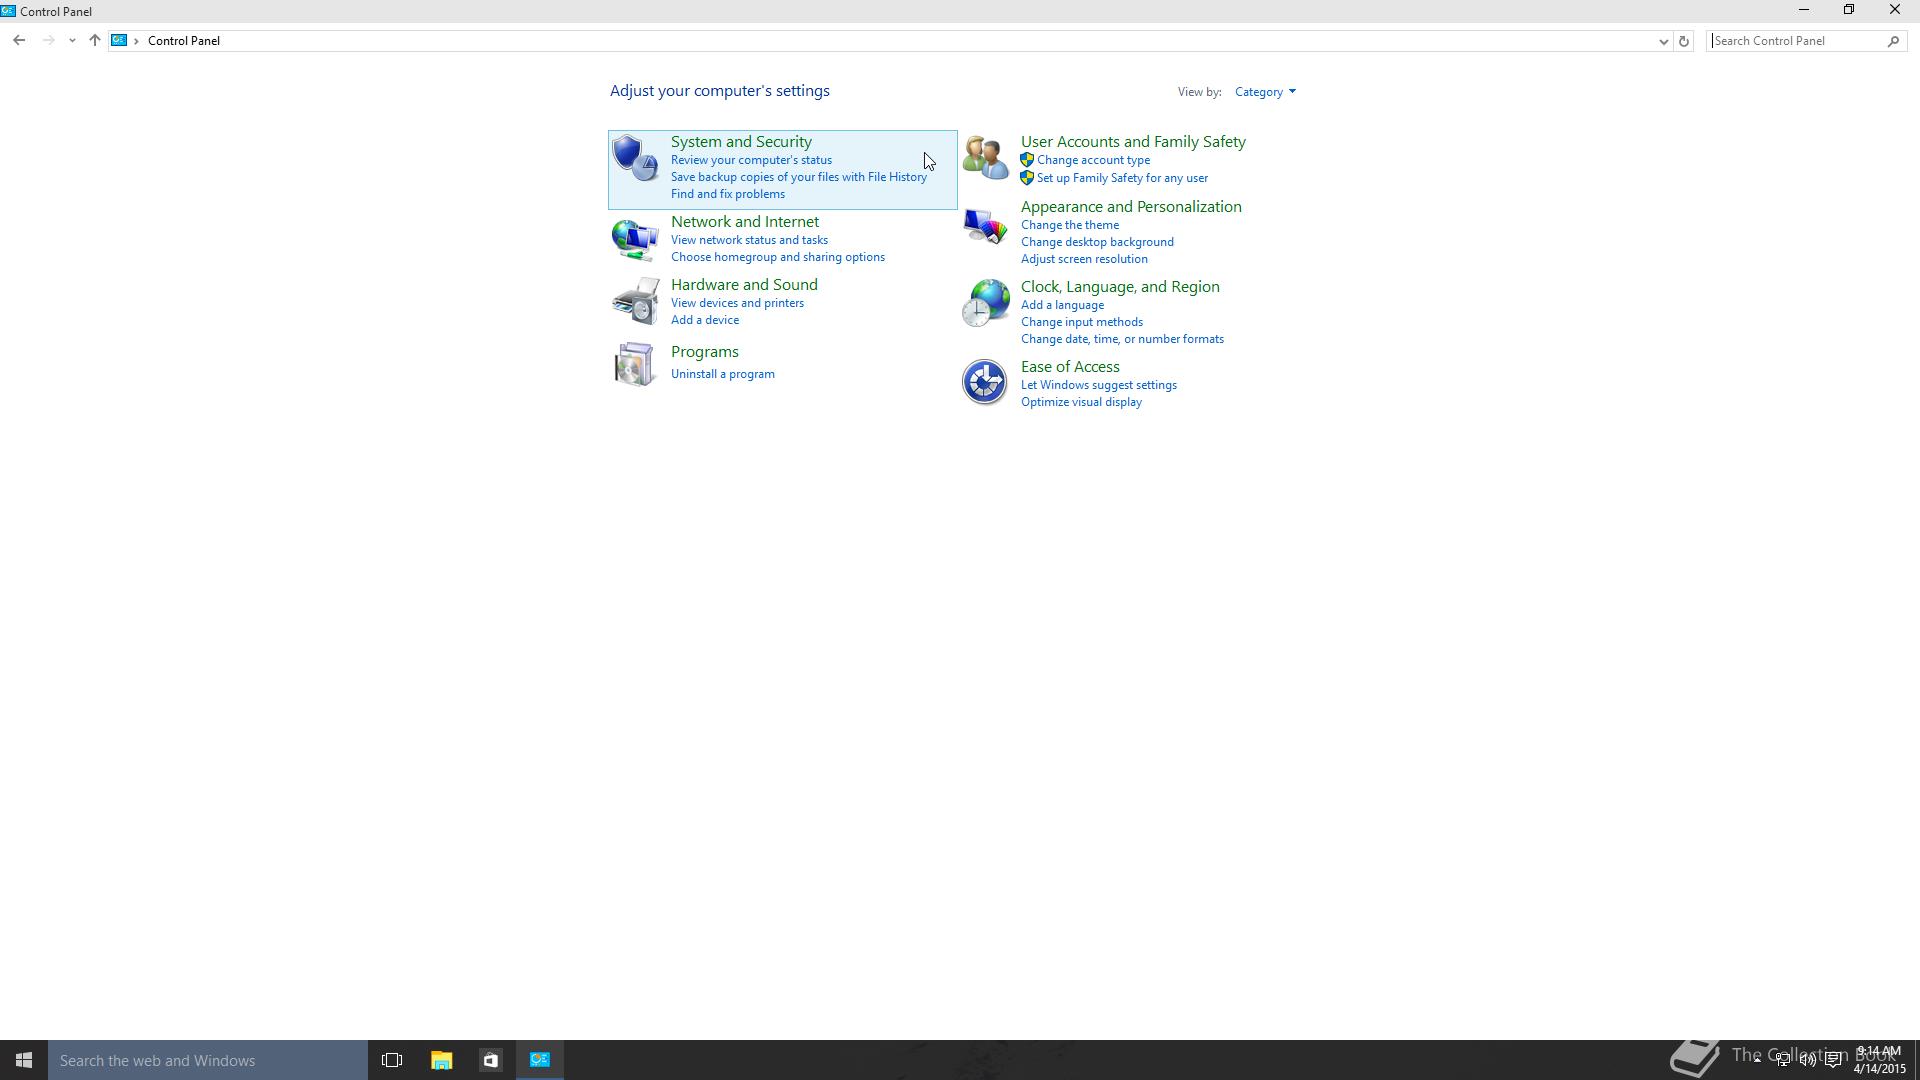
Task: Go up one level with the Up arrow
Action: pos(95,41)
